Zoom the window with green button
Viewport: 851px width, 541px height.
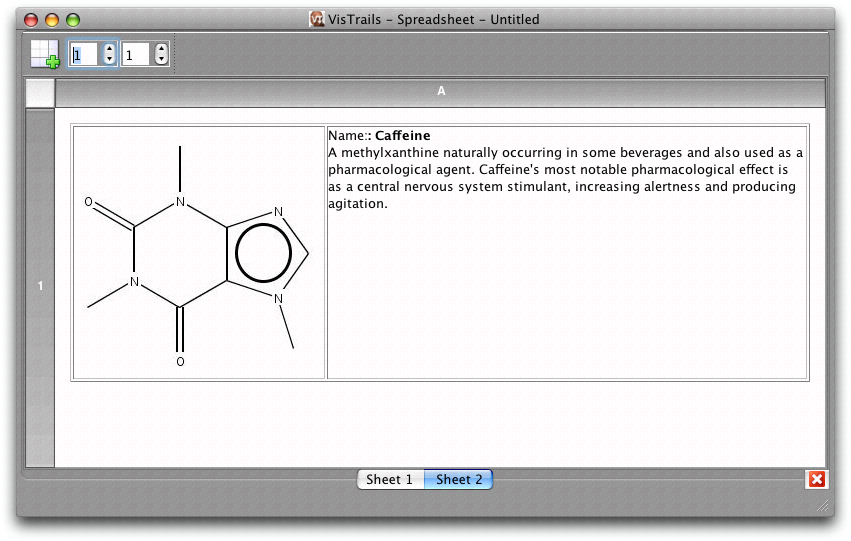pos(72,19)
